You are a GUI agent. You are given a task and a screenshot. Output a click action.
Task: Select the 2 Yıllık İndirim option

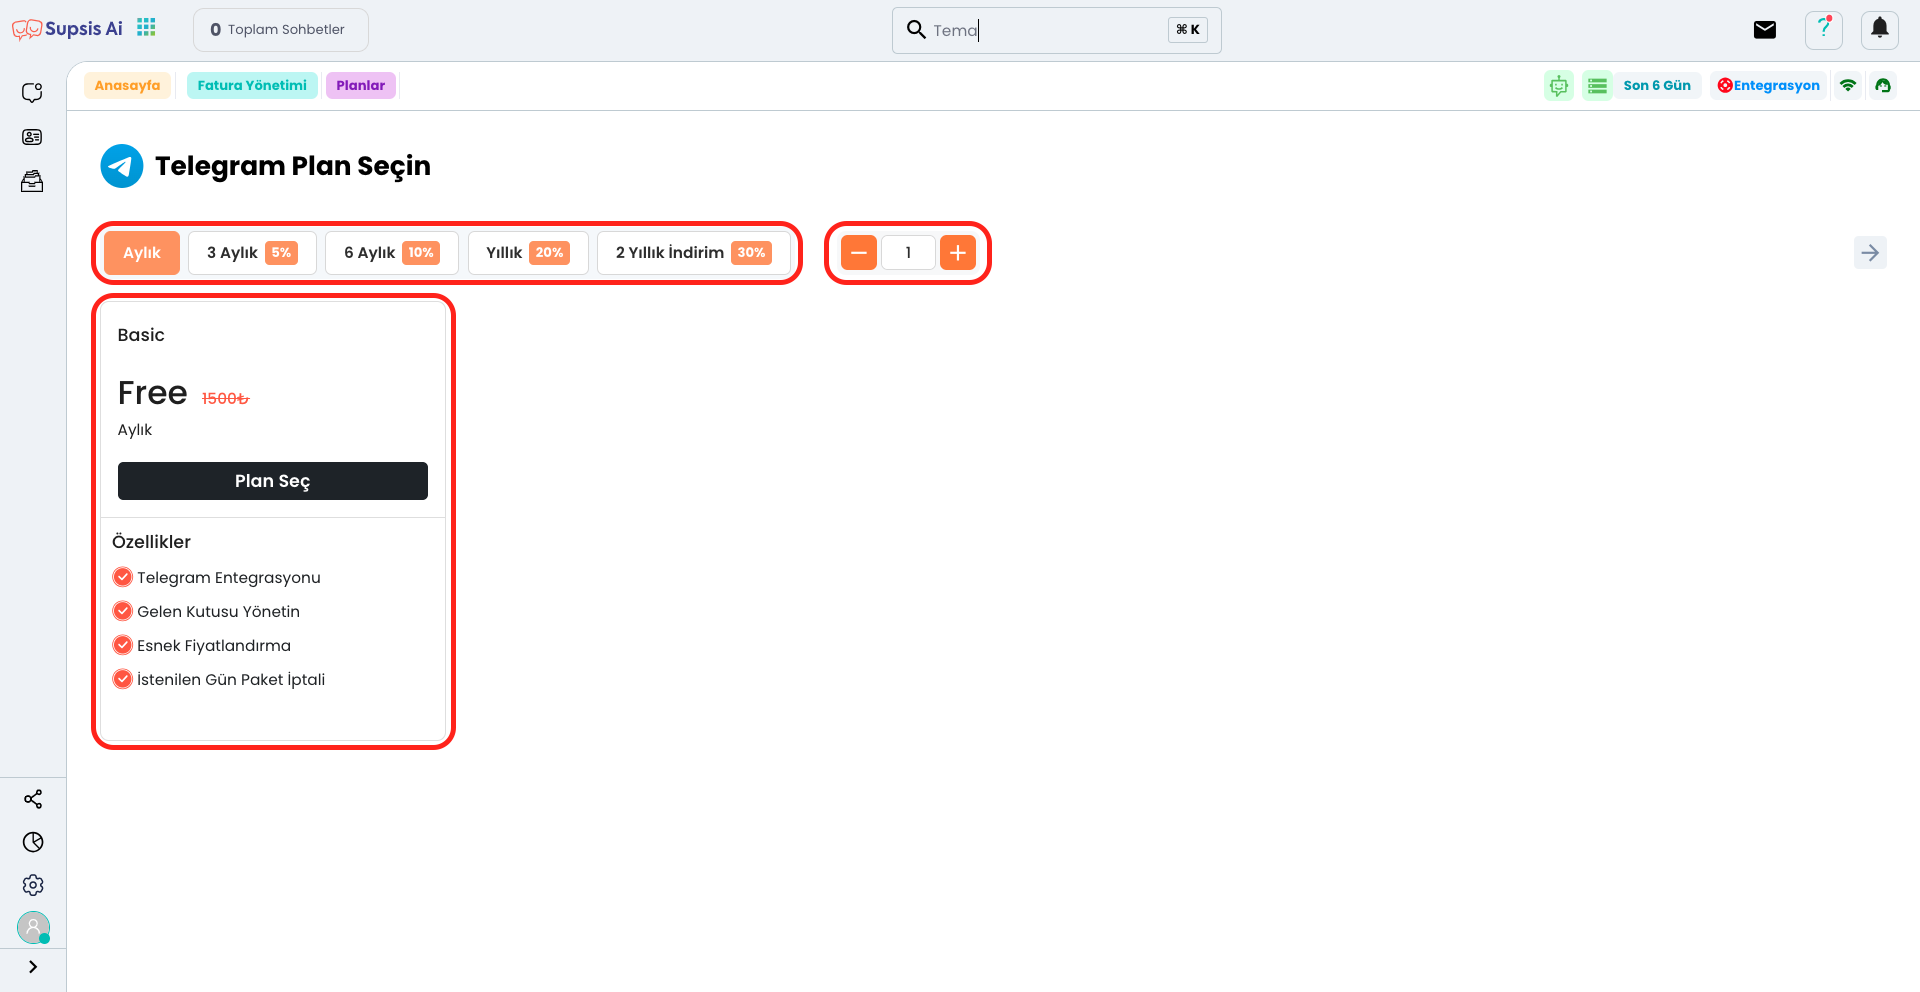[x=694, y=253]
